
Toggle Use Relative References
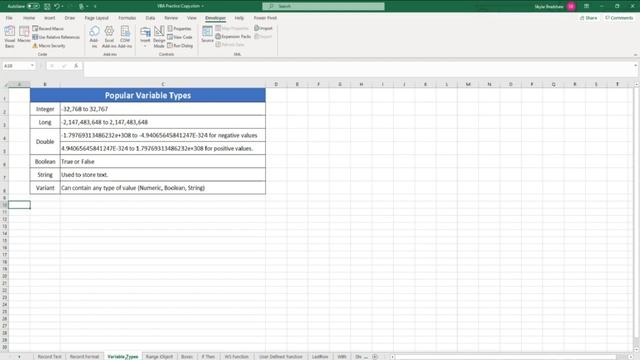coord(56,37)
